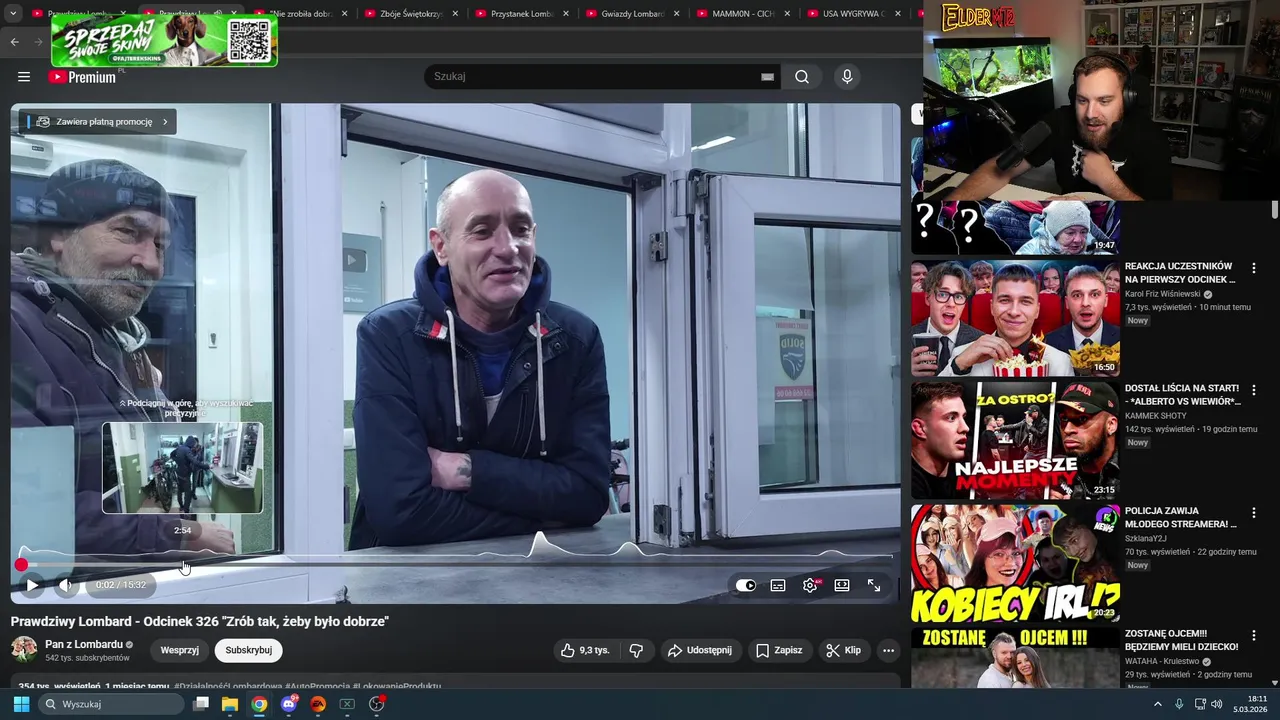Open the tab search dropdown arrow
Image resolution: width=1280 pixels, height=720 pixels.
[x=13, y=14]
